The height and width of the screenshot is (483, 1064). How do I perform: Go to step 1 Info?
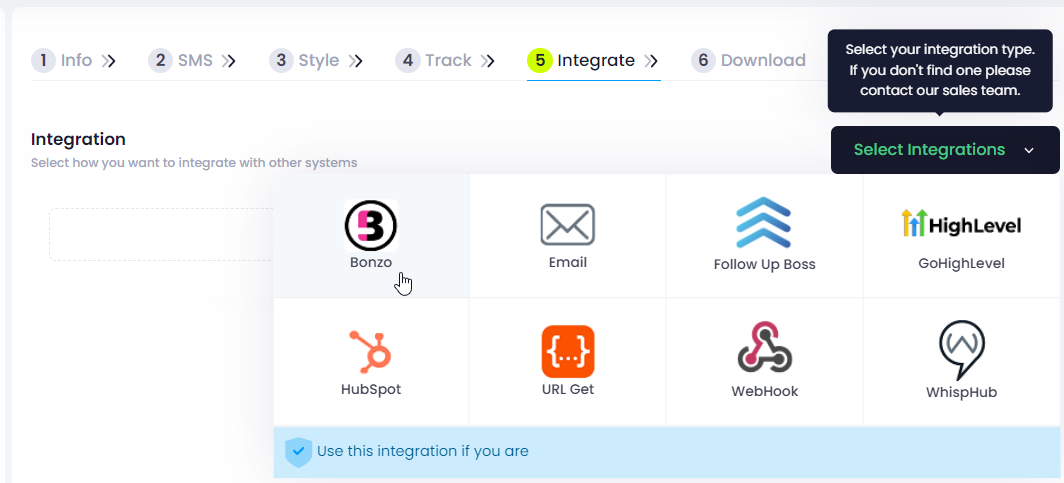(x=62, y=60)
